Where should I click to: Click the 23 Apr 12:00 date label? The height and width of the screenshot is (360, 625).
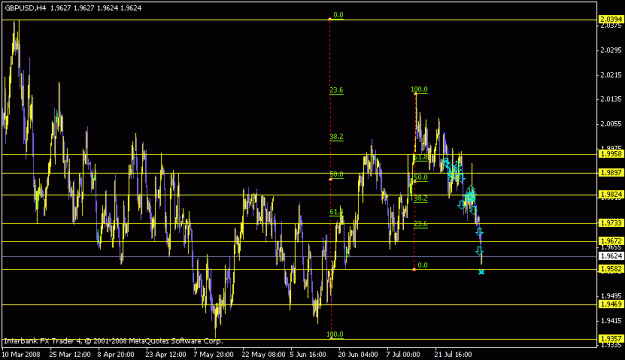coord(166,354)
